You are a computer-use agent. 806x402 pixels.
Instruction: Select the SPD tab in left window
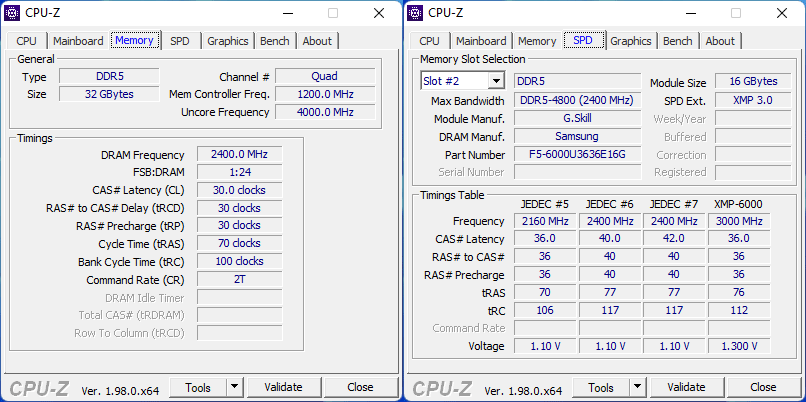[180, 41]
